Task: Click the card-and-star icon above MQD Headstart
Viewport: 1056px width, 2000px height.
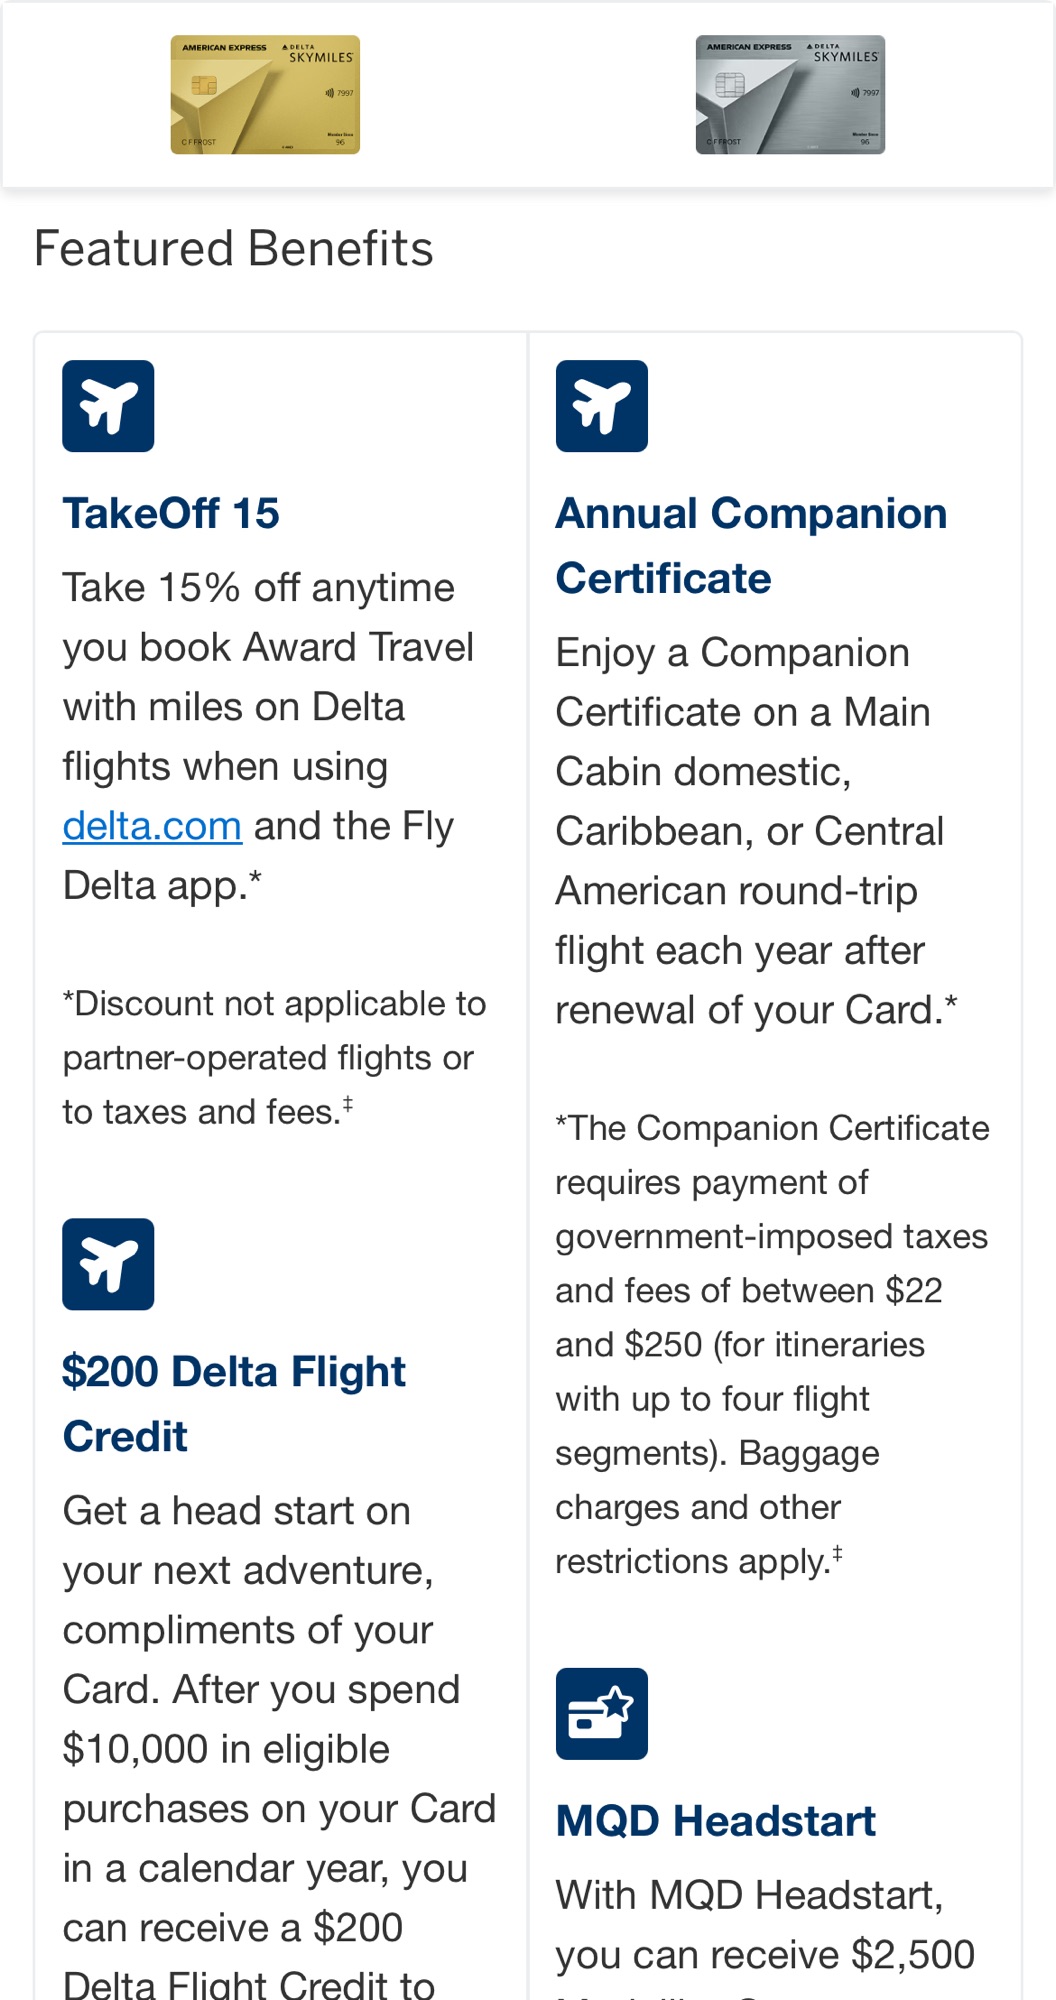Action: pos(601,1714)
